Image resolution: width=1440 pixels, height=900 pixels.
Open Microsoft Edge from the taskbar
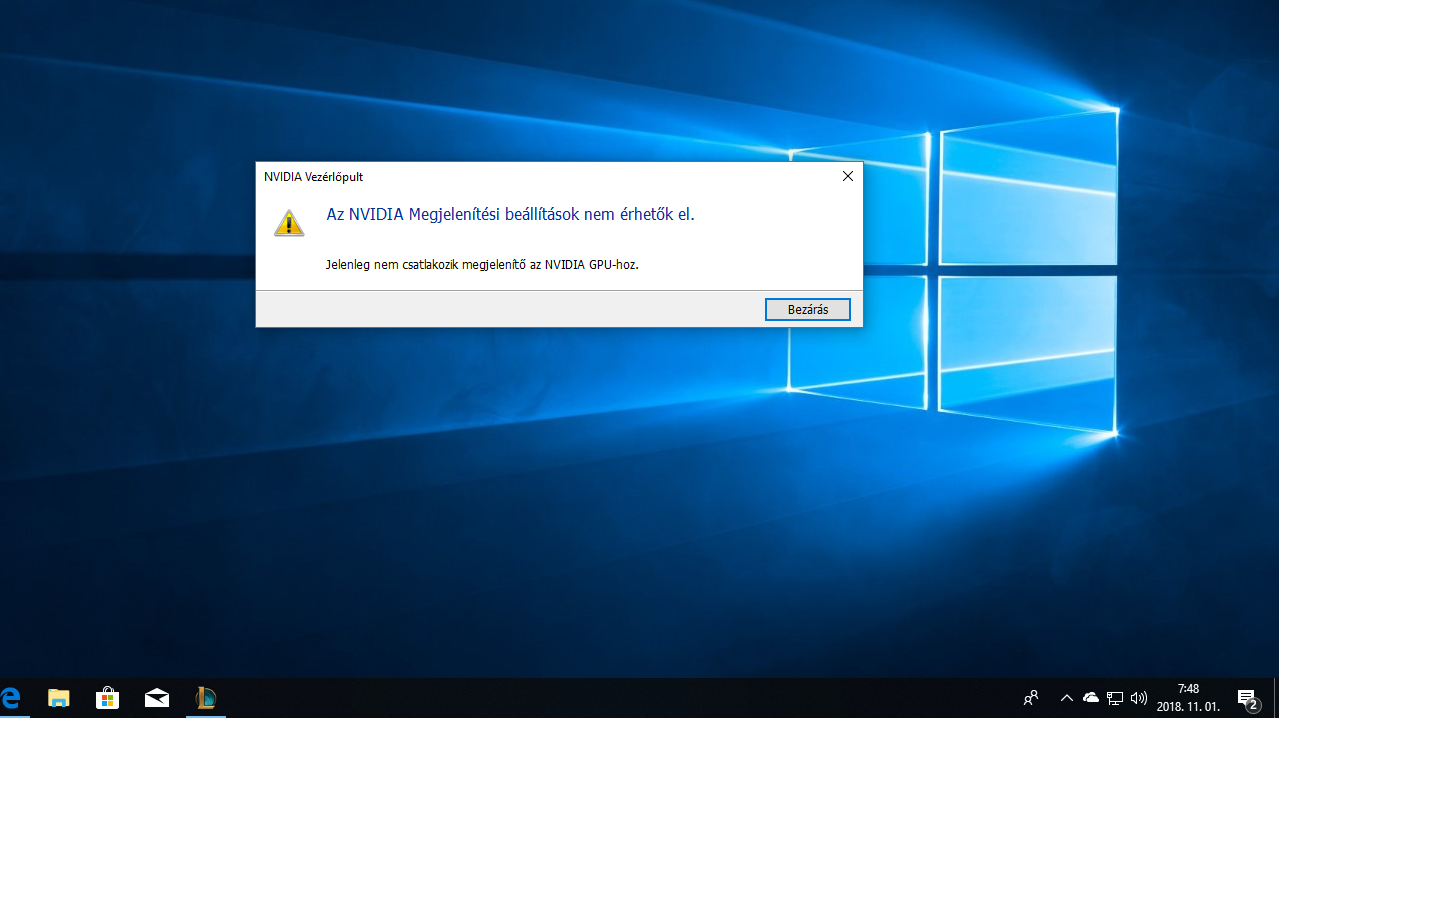pos(11,698)
